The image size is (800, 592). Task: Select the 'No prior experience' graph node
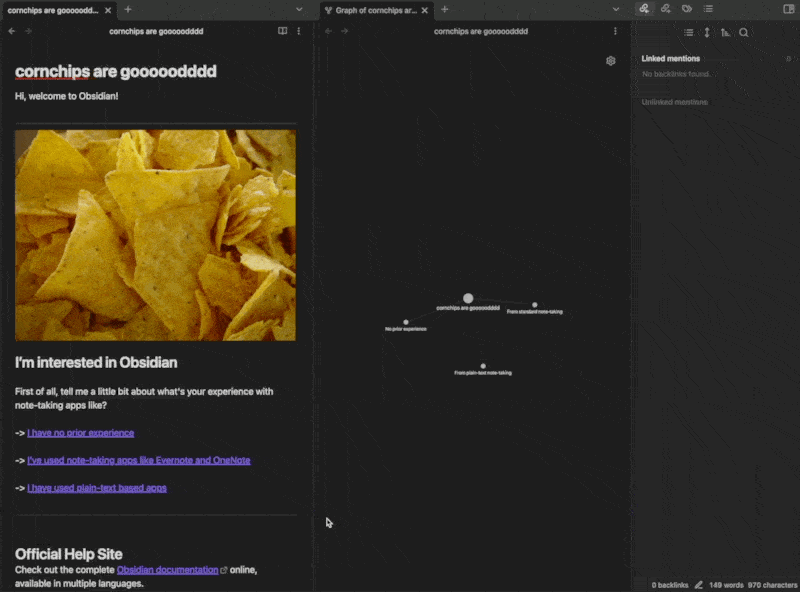[x=406, y=322]
